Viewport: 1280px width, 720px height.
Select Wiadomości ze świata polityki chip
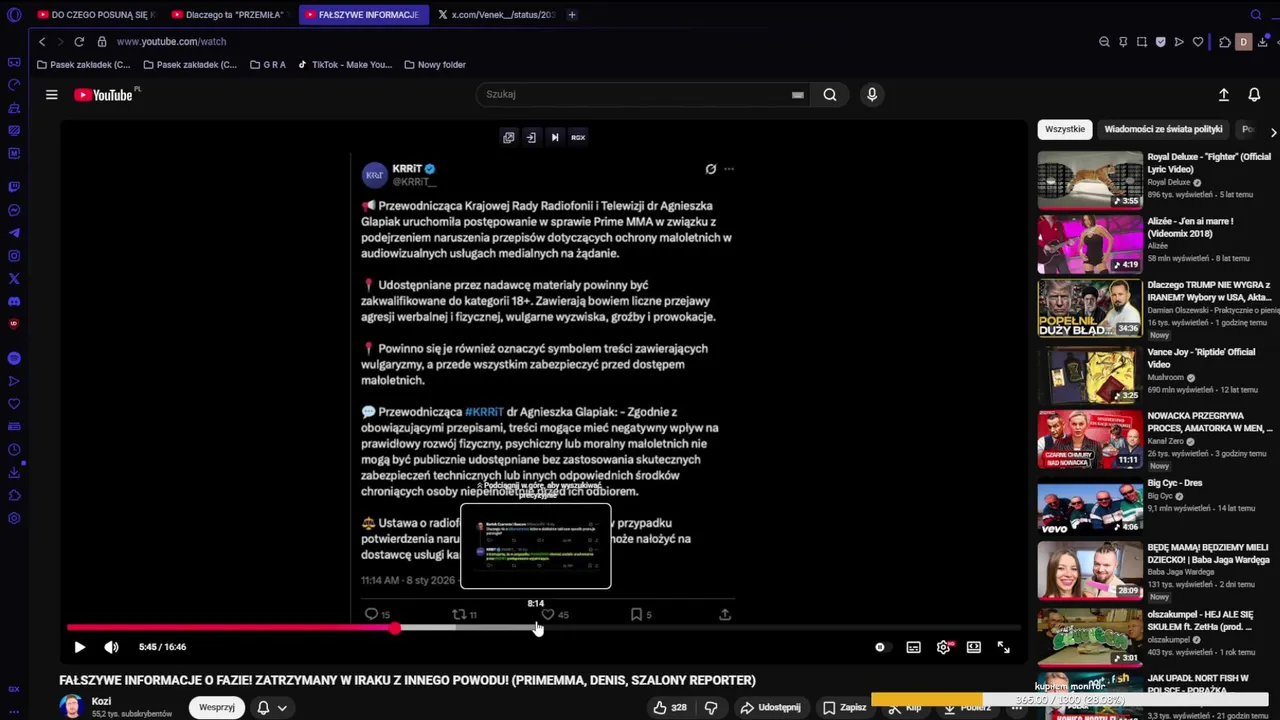pos(1163,129)
